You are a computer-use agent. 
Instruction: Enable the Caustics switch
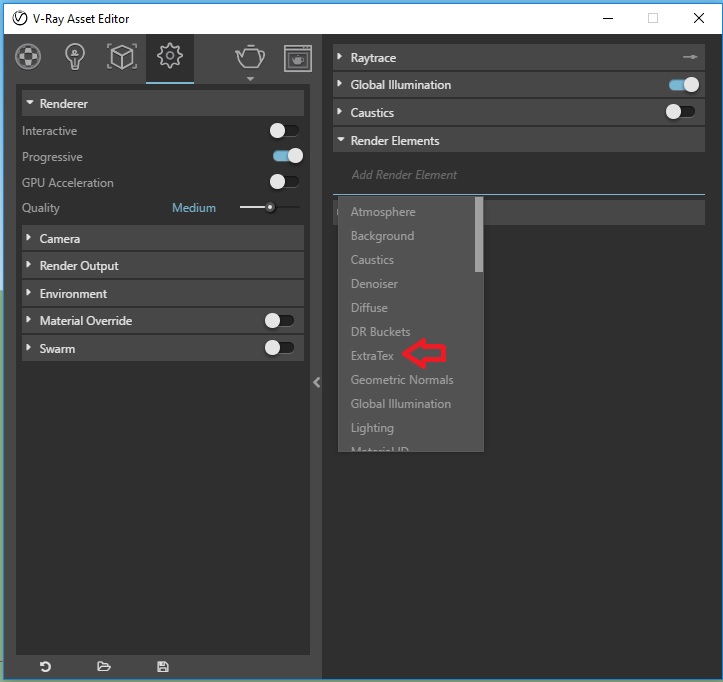click(x=680, y=112)
